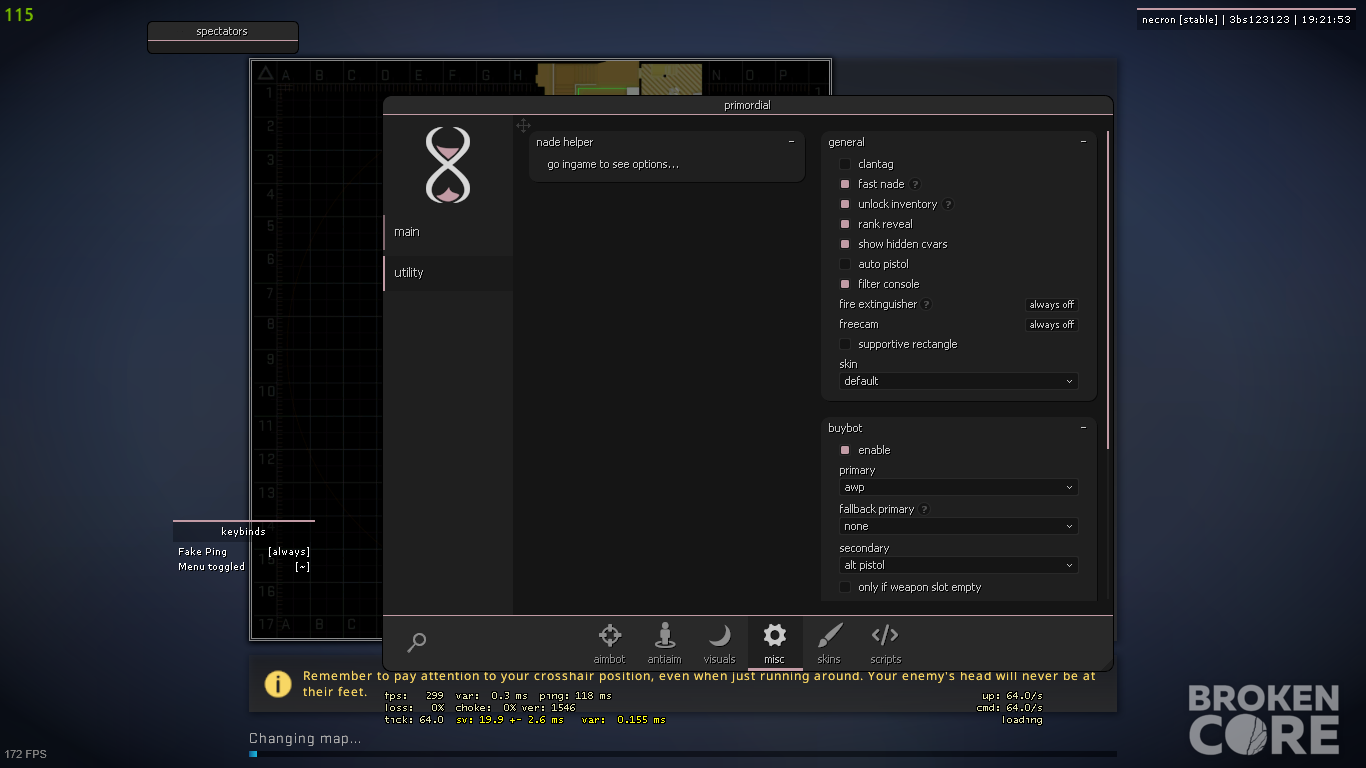The width and height of the screenshot is (1366, 768).
Task: Open the primary weapon dropdown showing awp
Action: pyautogui.click(x=958, y=487)
